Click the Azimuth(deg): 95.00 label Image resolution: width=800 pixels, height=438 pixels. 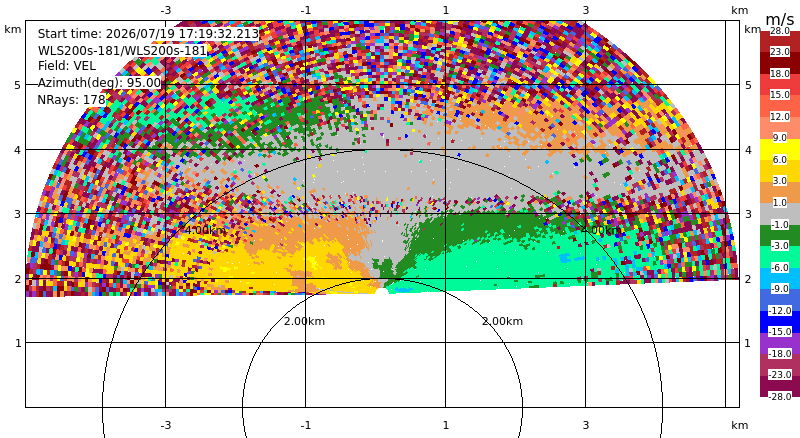click(x=99, y=83)
